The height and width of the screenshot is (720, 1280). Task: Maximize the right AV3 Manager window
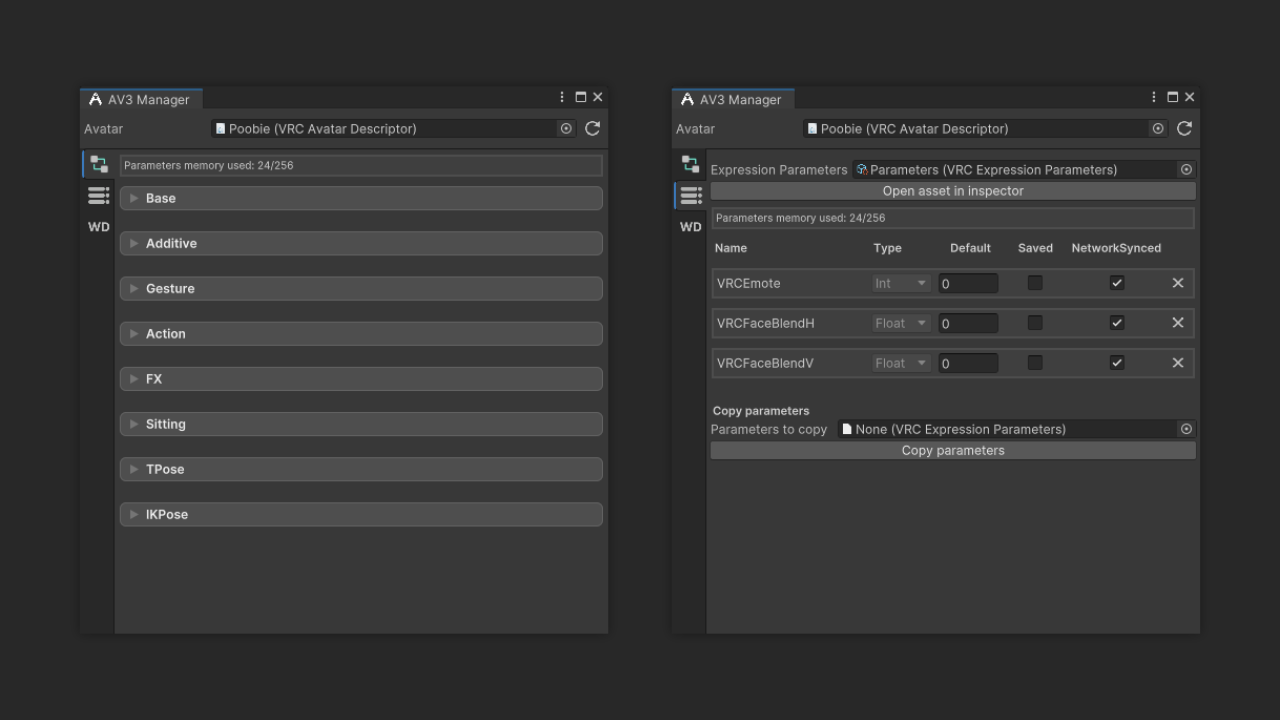click(x=1172, y=97)
